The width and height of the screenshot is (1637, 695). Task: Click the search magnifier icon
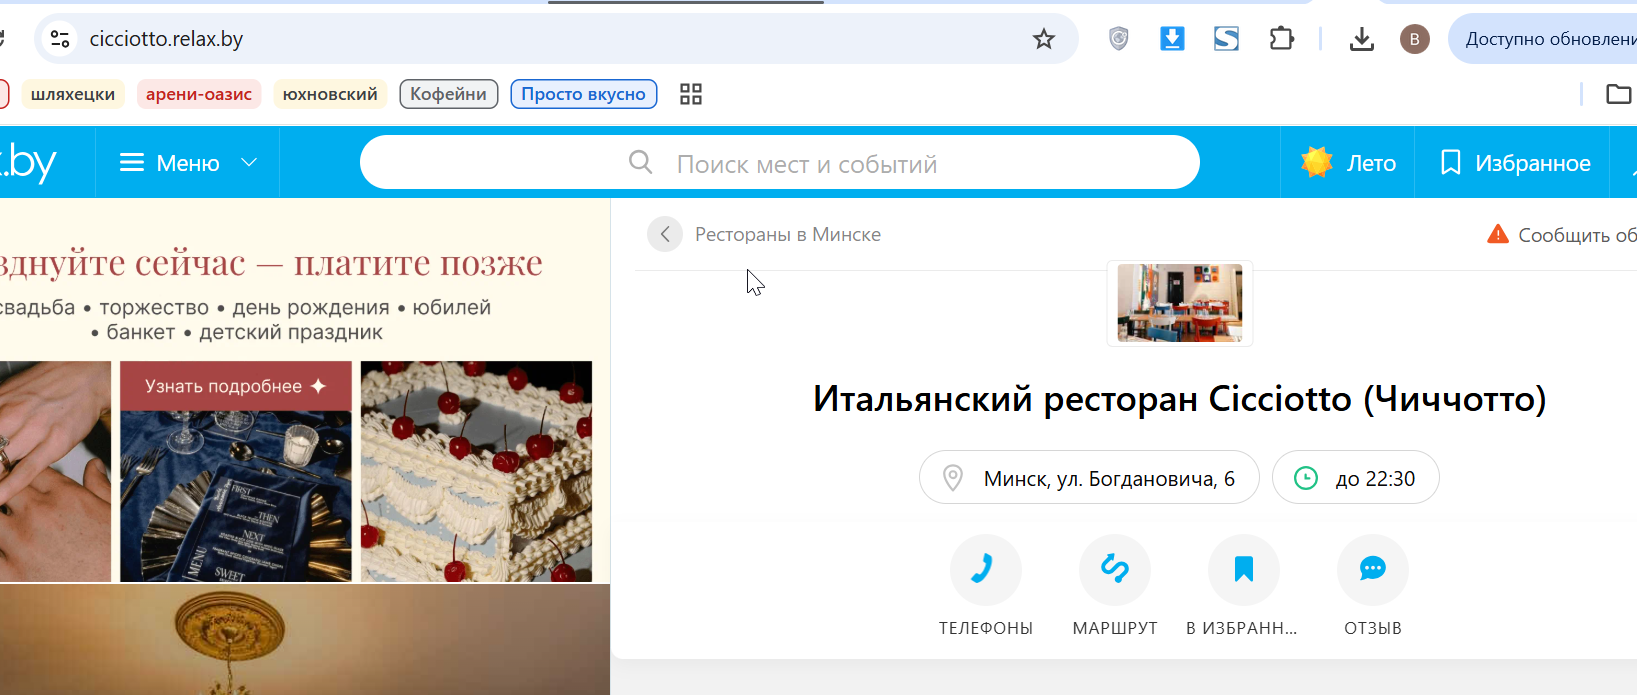(641, 162)
